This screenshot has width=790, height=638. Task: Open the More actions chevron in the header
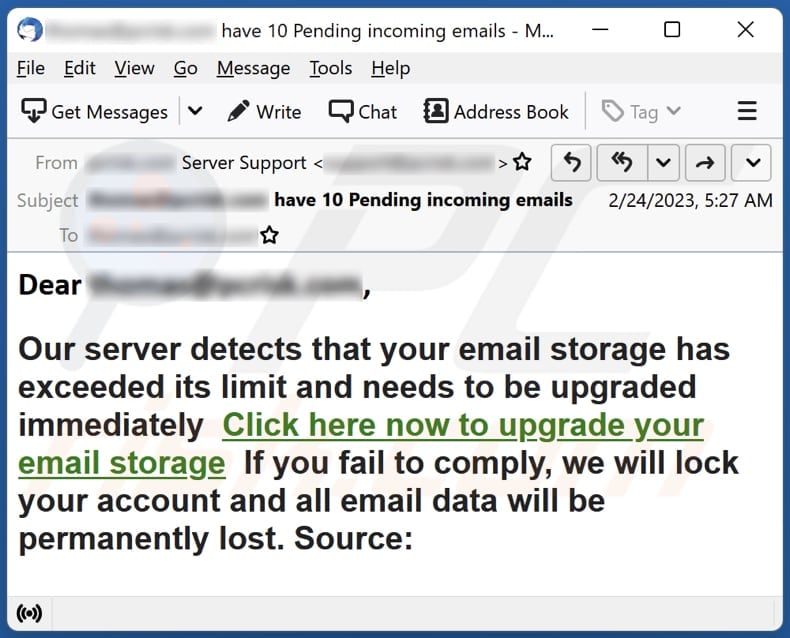(x=753, y=163)
